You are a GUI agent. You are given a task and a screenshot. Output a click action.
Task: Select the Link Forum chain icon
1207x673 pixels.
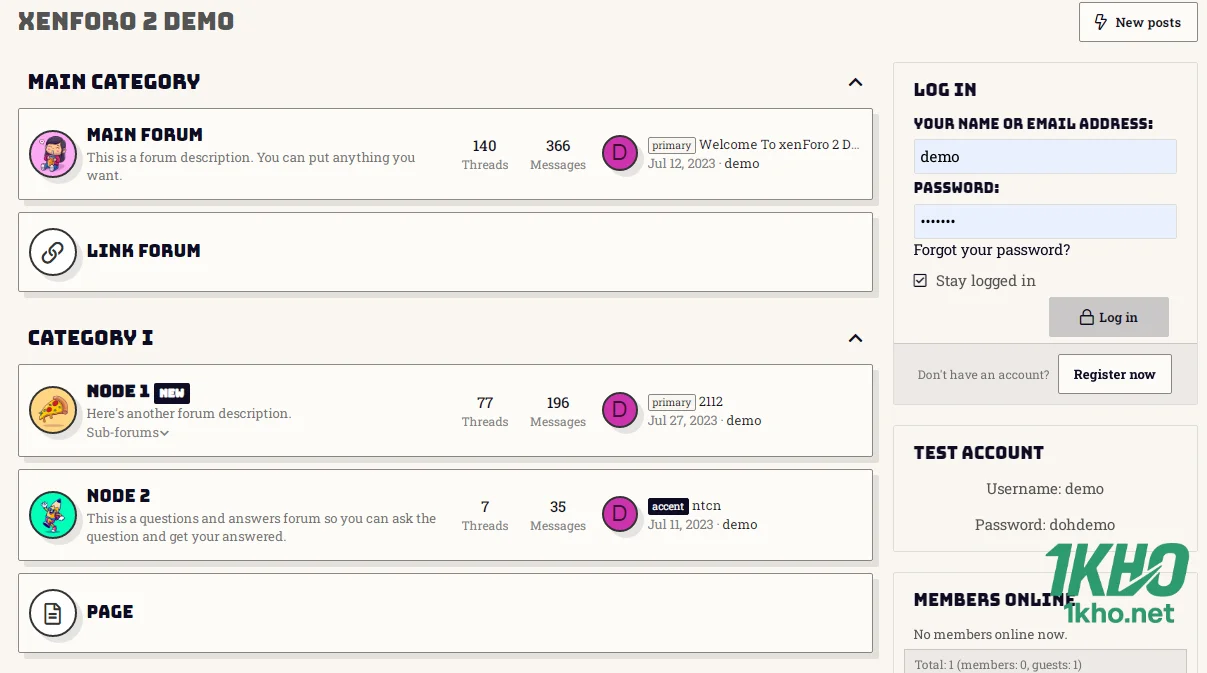pos(53,252)
